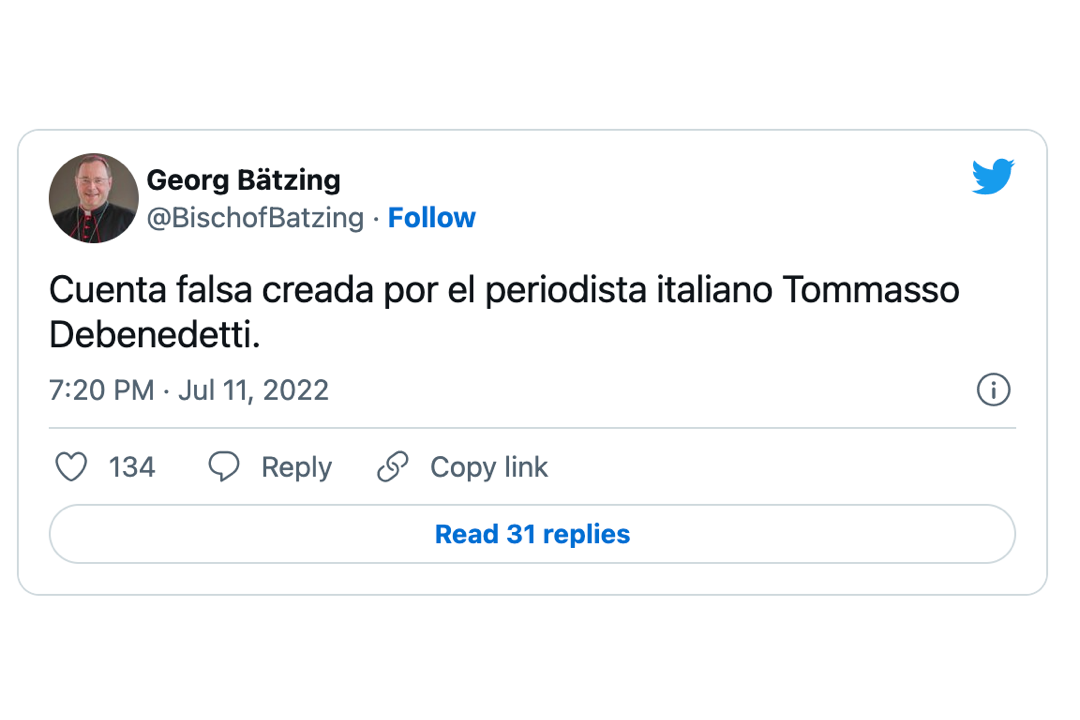Toggle following via the Follow control

click(x=431, y=217)
